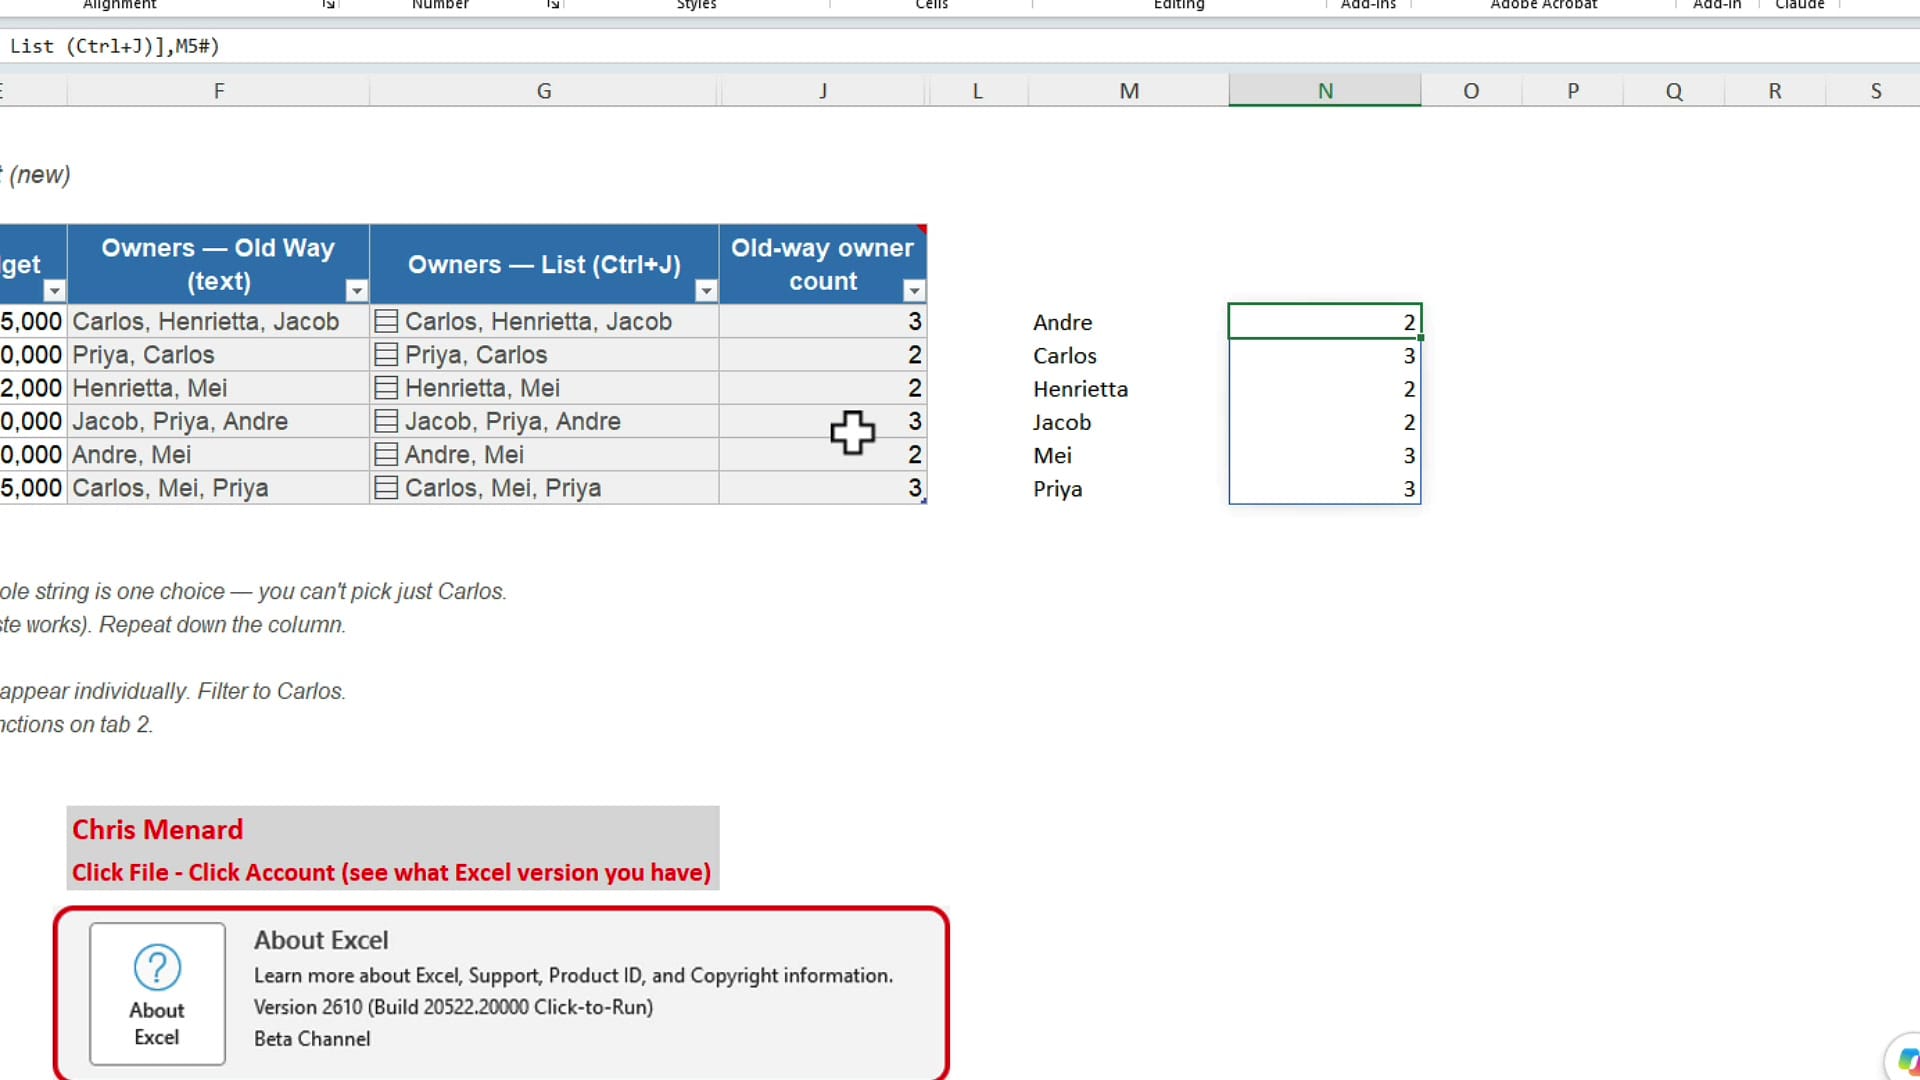Select column O header
The image size is (1920, 1080).
tap(1471, 91)
